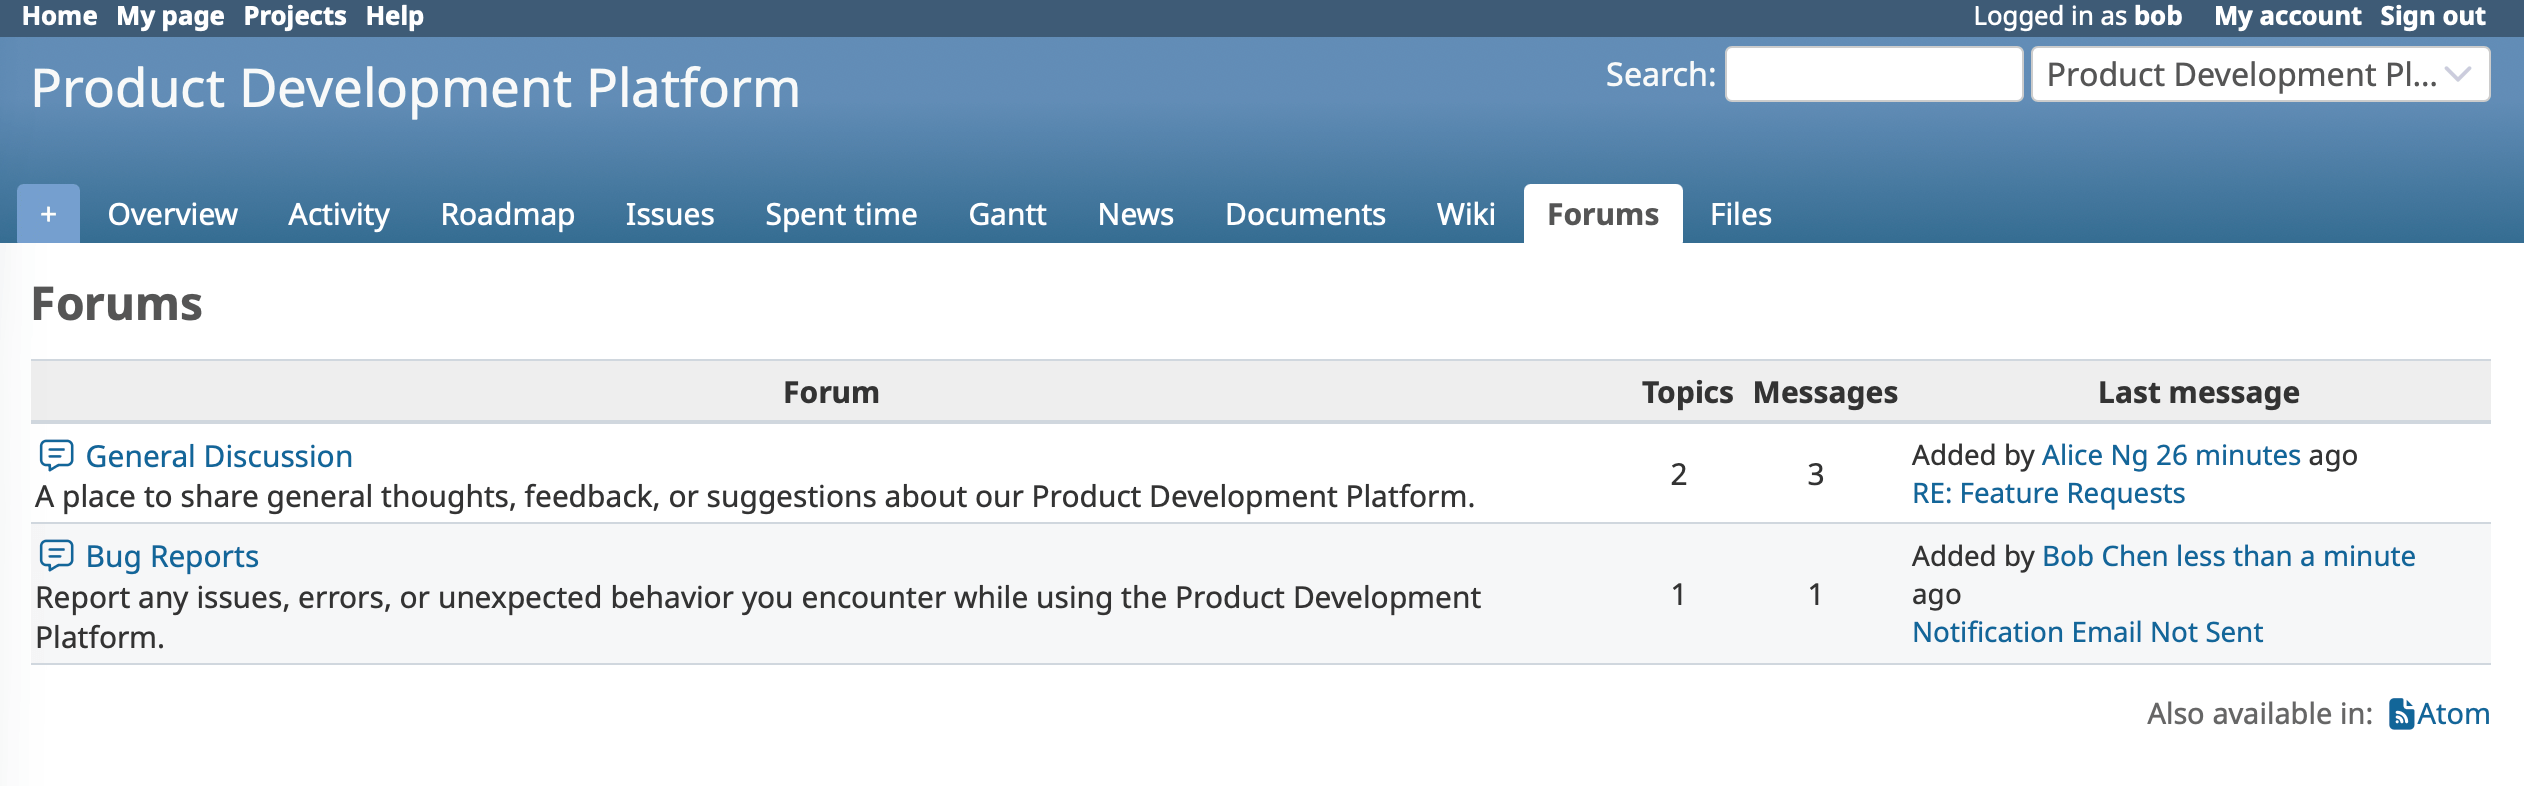
Task: Click General Discussion messages count 3
Action: (x=1815, y=474)
